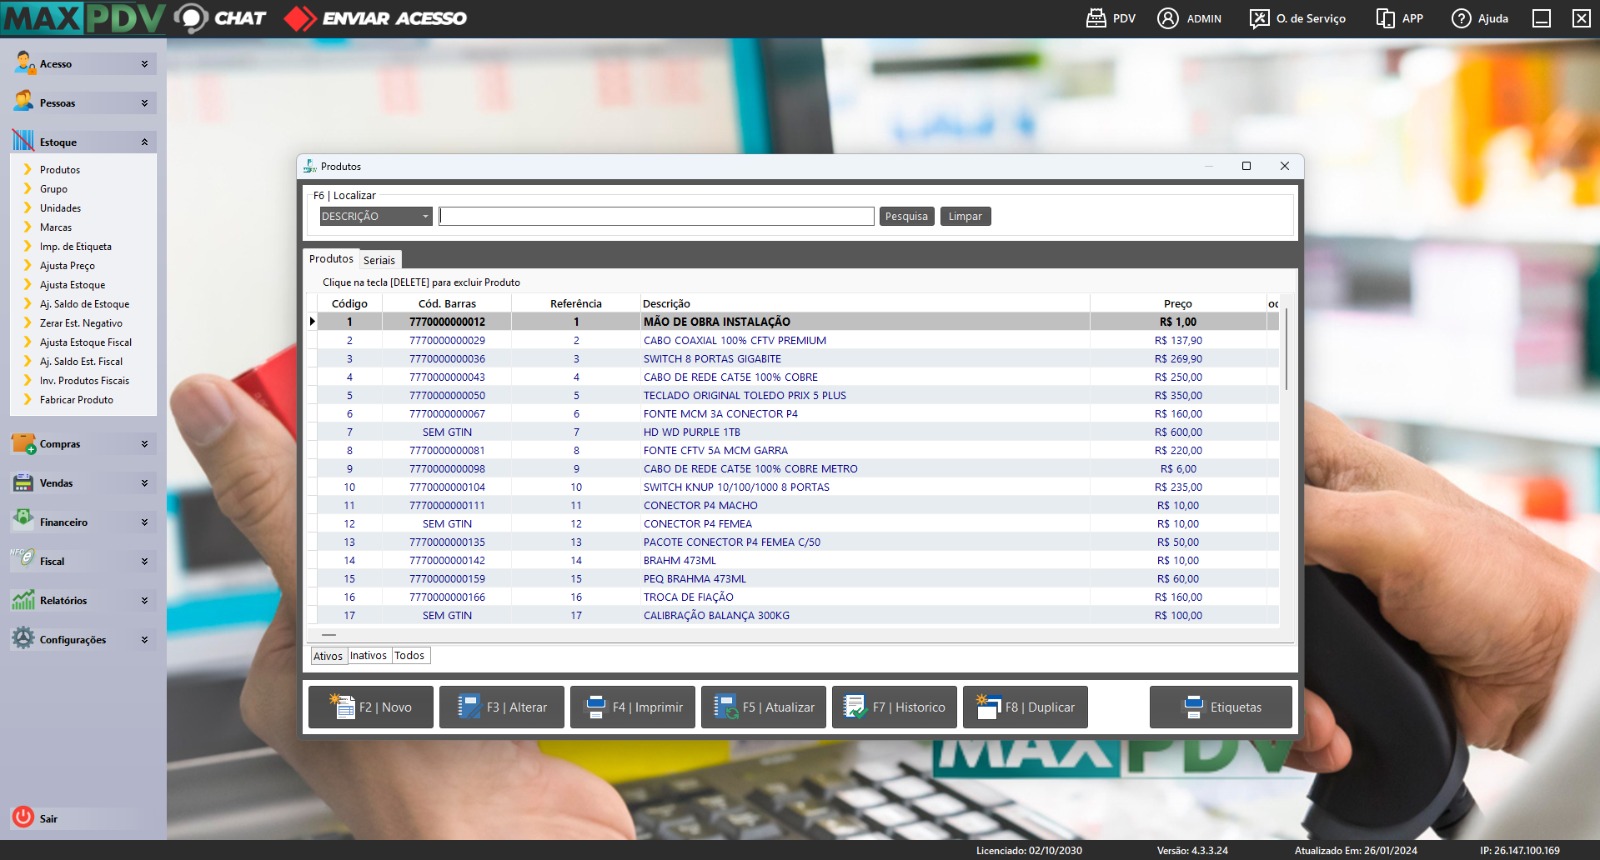Click the Etiquetas printer button
This screenshot has height=860, width=1600.
(1221, 707)
